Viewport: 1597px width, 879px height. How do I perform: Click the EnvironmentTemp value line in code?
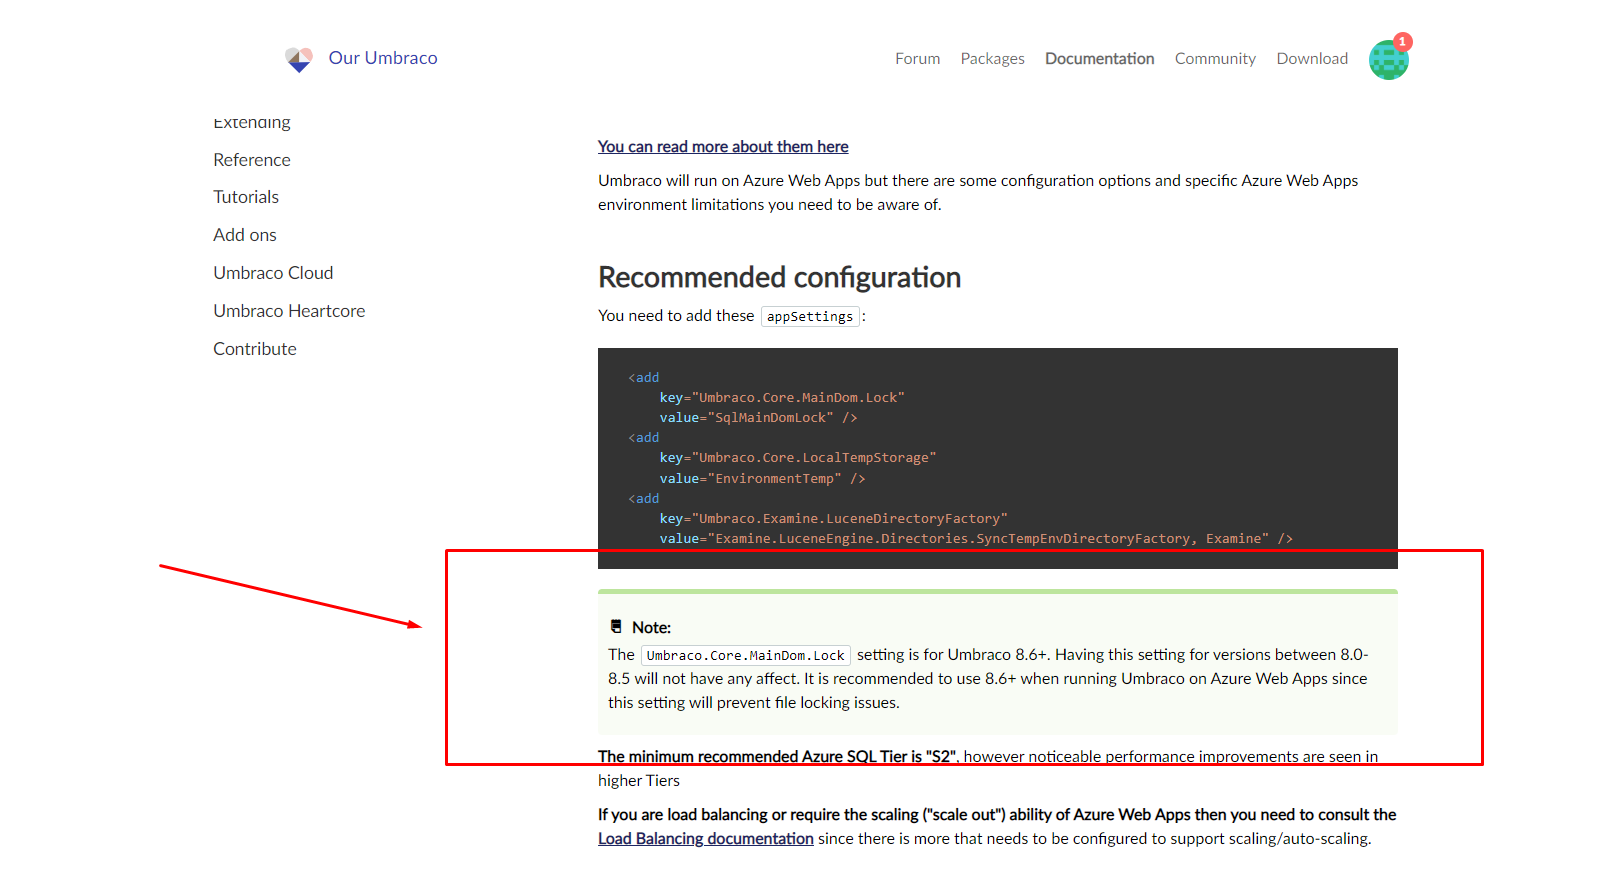[x=762, y=479]
